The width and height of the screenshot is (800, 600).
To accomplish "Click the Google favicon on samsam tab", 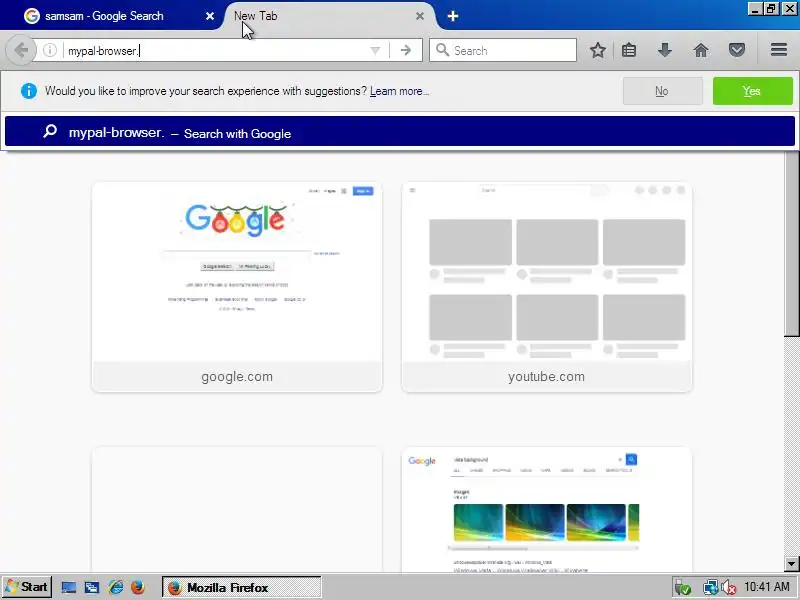I will (32, 16).
